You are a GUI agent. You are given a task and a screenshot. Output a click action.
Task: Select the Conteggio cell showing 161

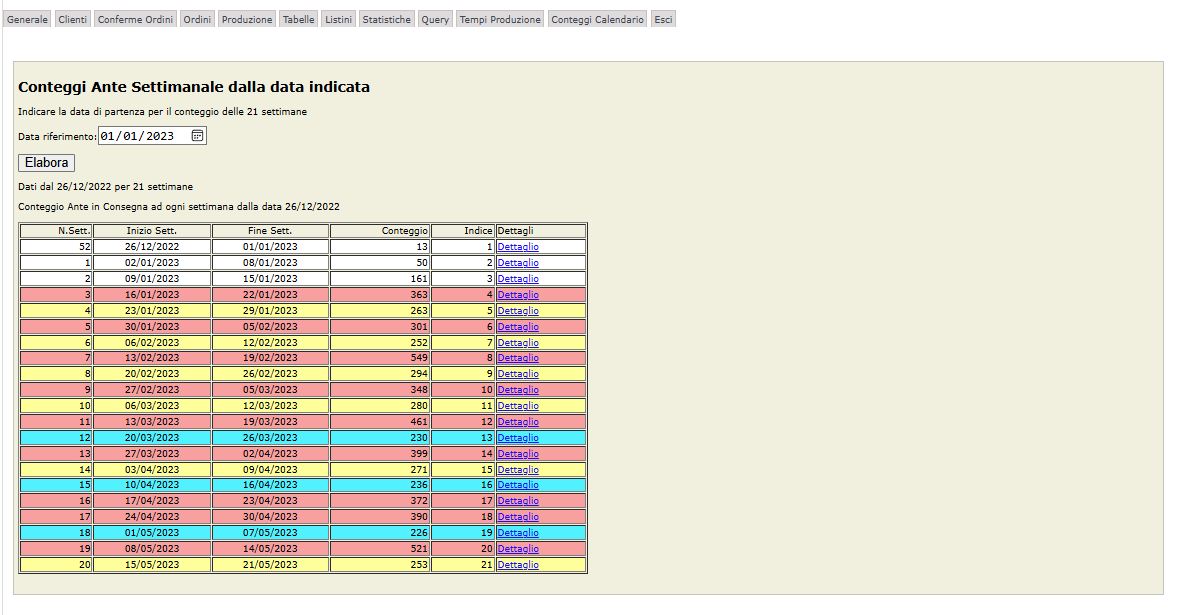(380, 279)
